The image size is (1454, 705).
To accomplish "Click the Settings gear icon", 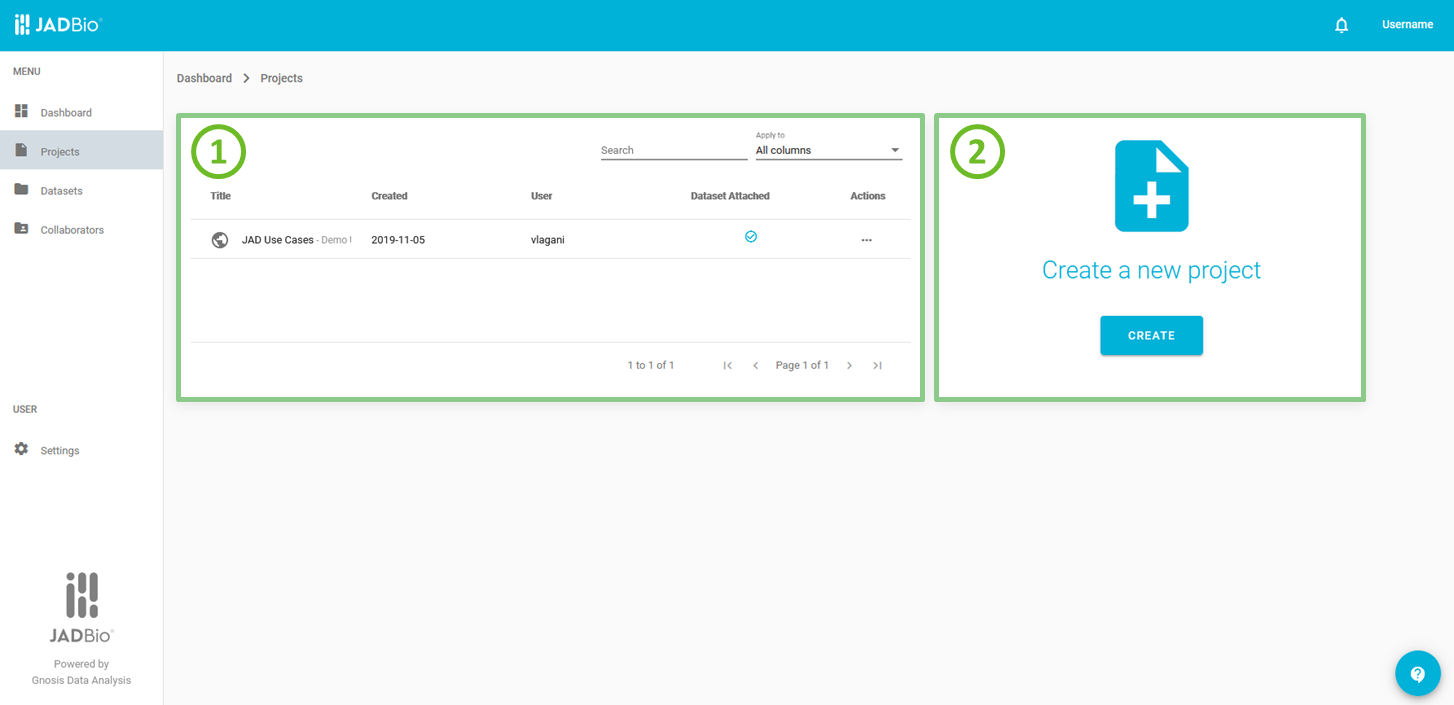I will [21, 449].
